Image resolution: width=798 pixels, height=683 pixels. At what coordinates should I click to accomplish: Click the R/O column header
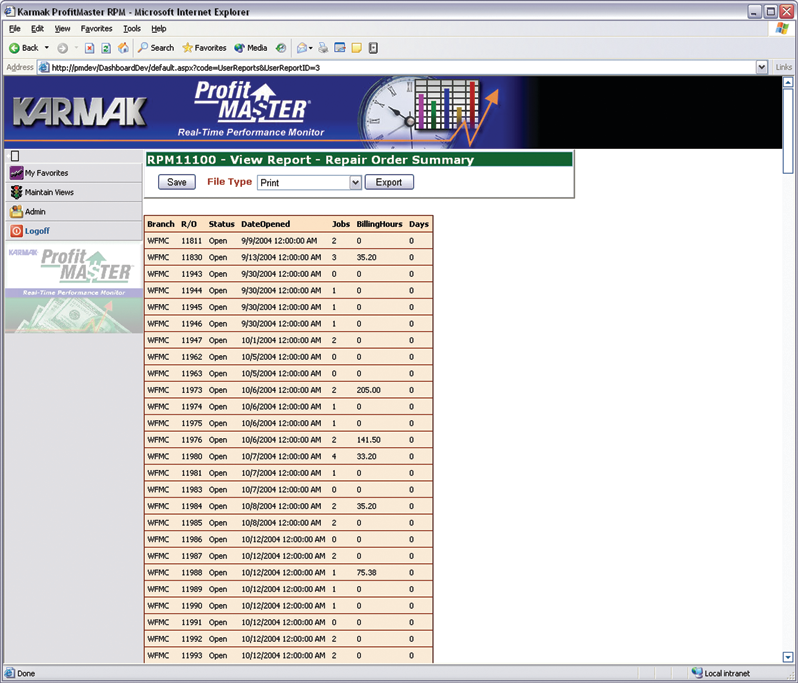[x=189, y=224]
